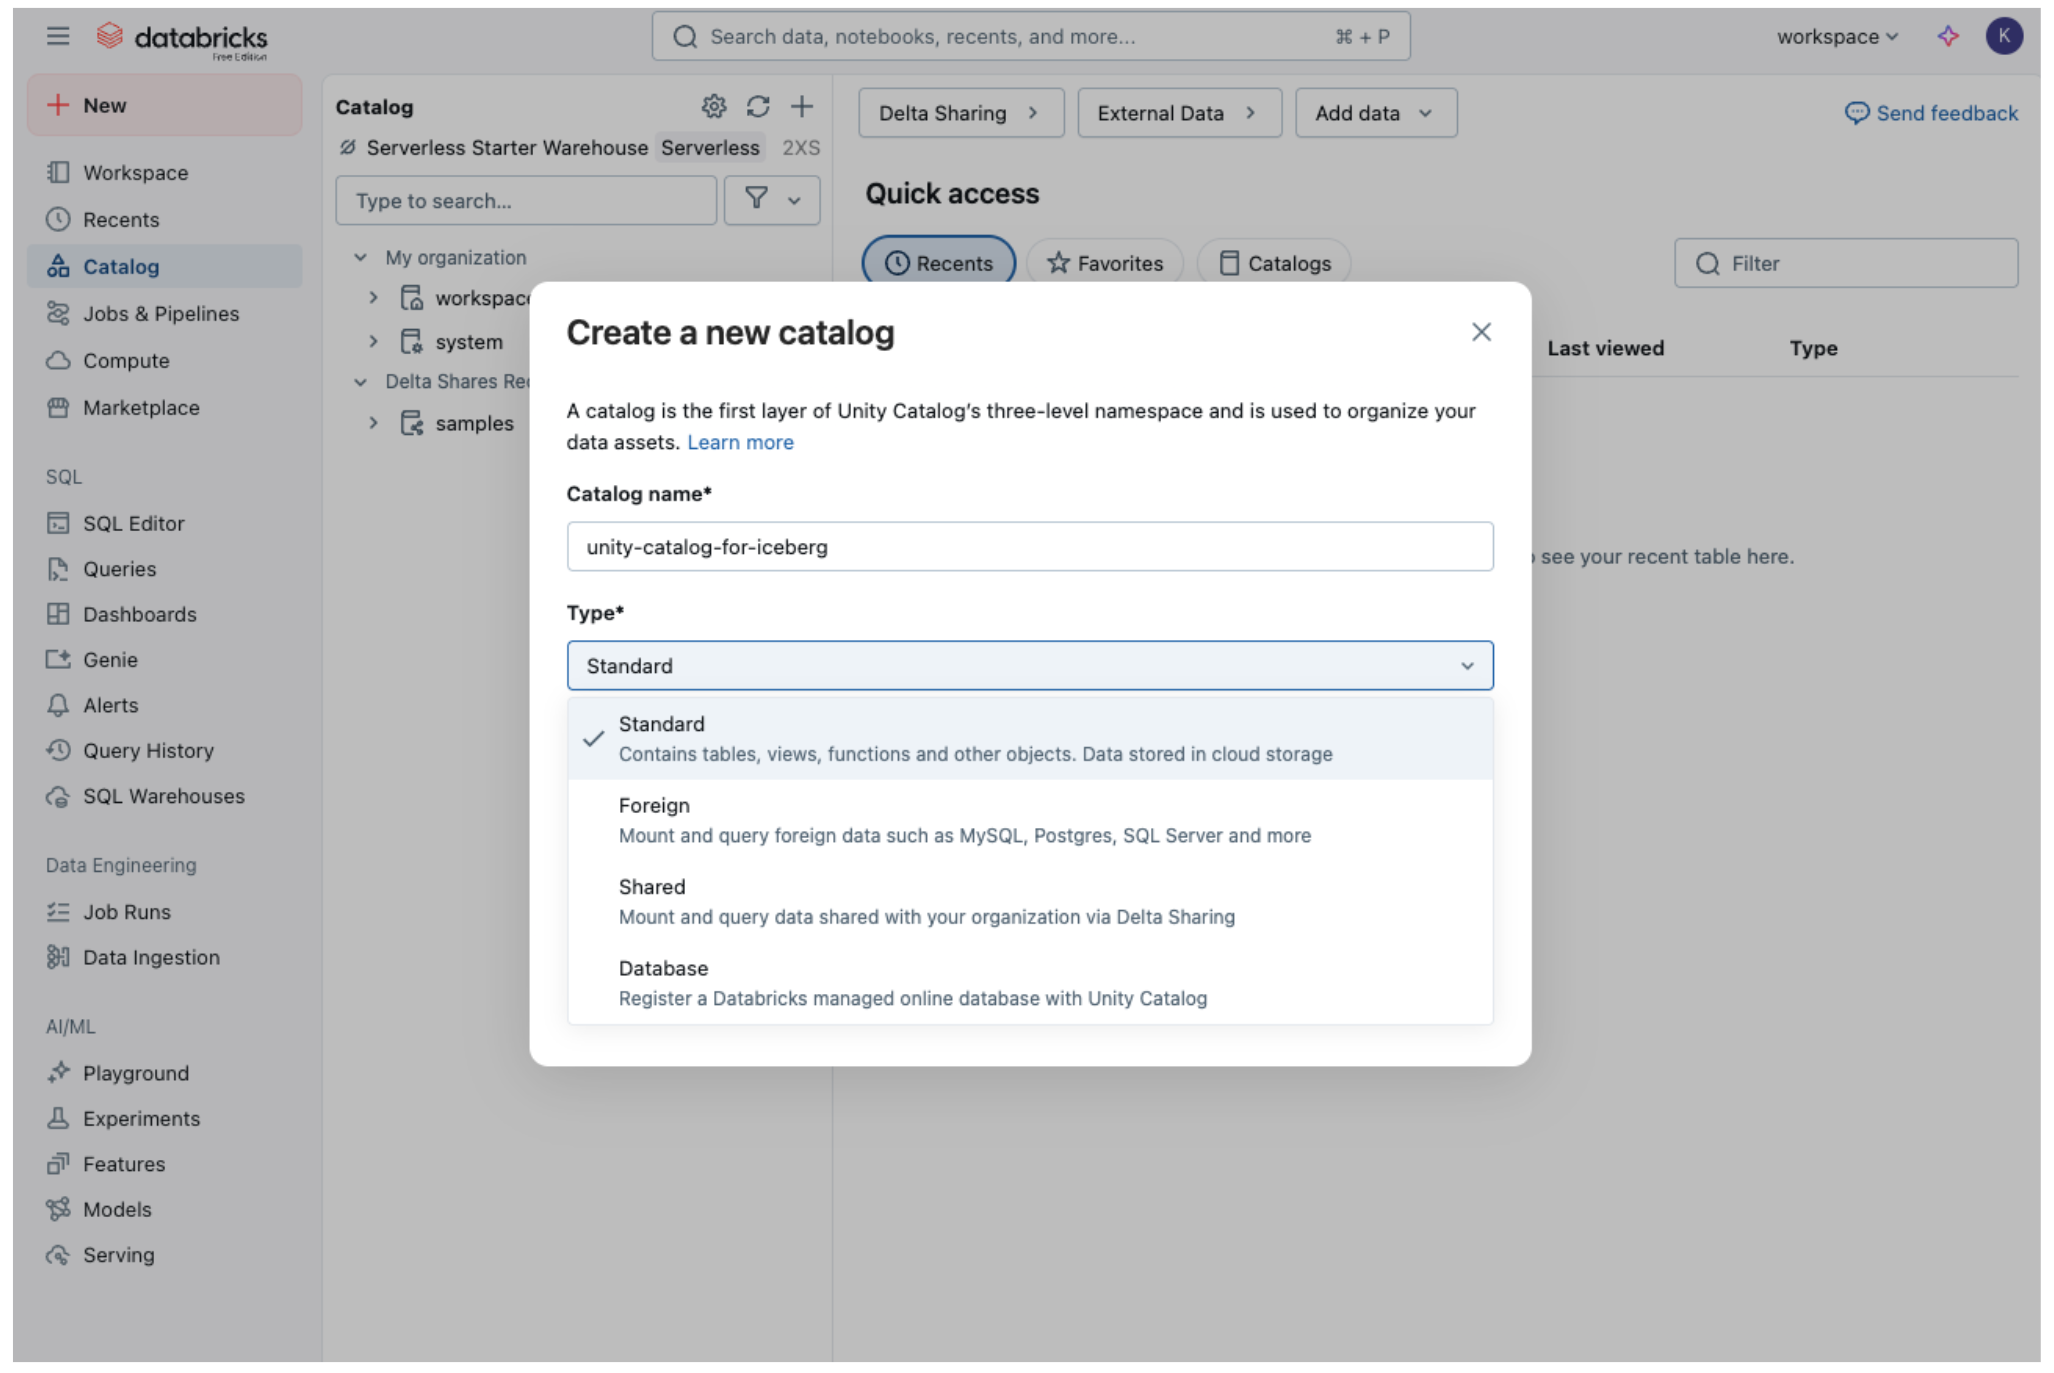Collapse the My organization tree
The image size is (2054, 1373).
(360, 257)
